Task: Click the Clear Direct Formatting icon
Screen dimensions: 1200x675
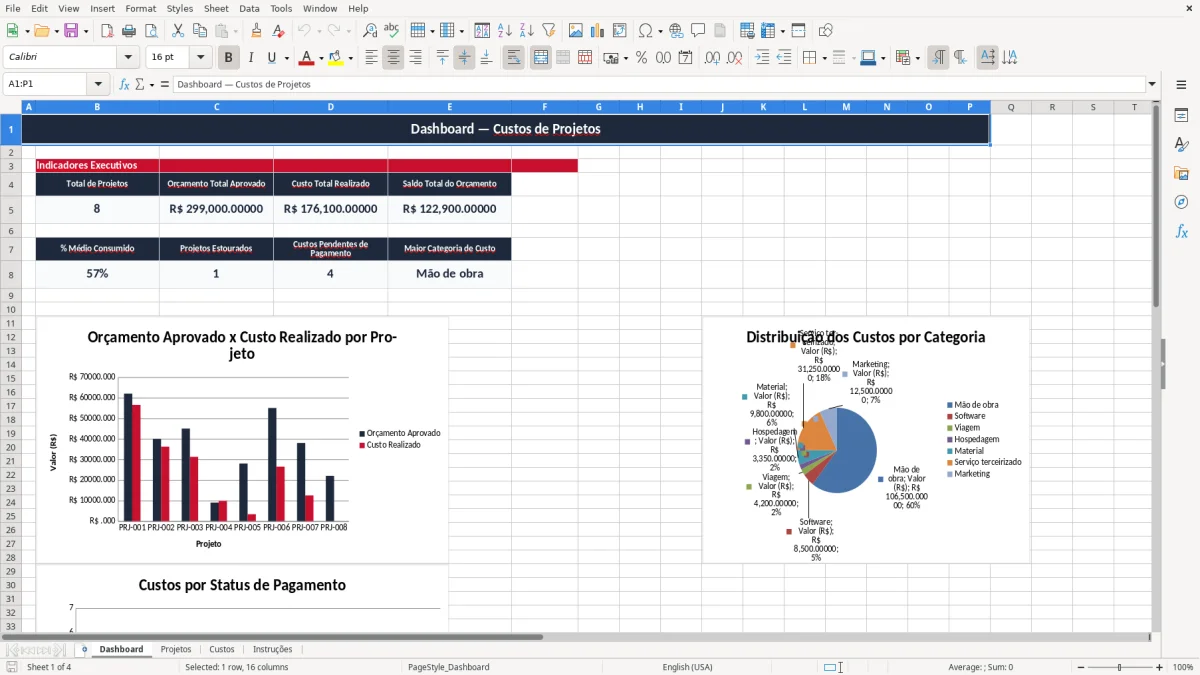Action: click(278, 31)
